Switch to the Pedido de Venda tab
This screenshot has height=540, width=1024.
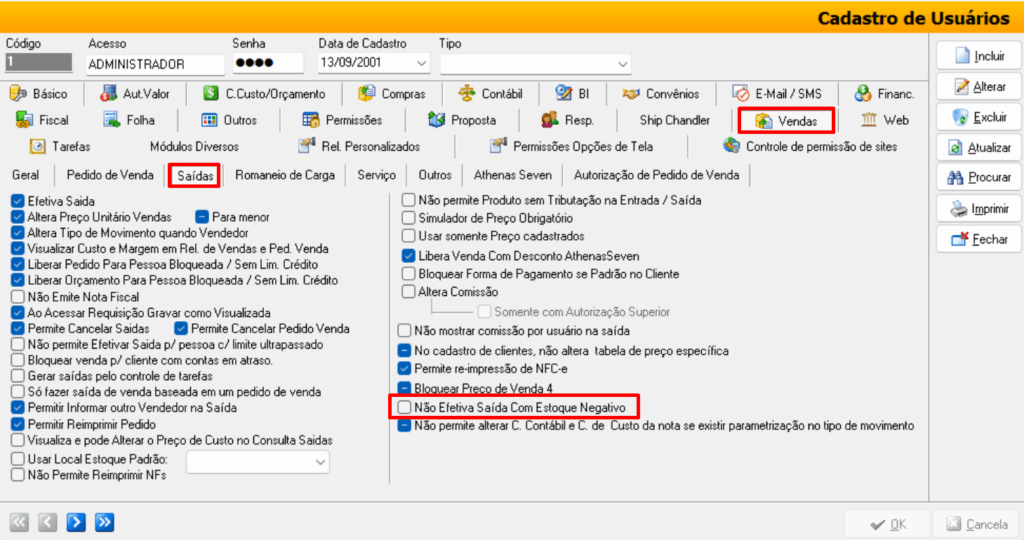tap(109, 175)
